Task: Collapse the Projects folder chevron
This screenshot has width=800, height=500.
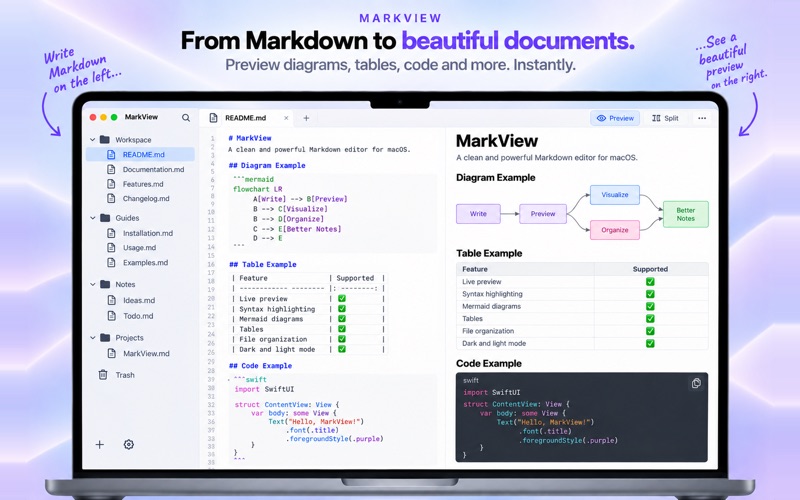Action: click(92, 337)
